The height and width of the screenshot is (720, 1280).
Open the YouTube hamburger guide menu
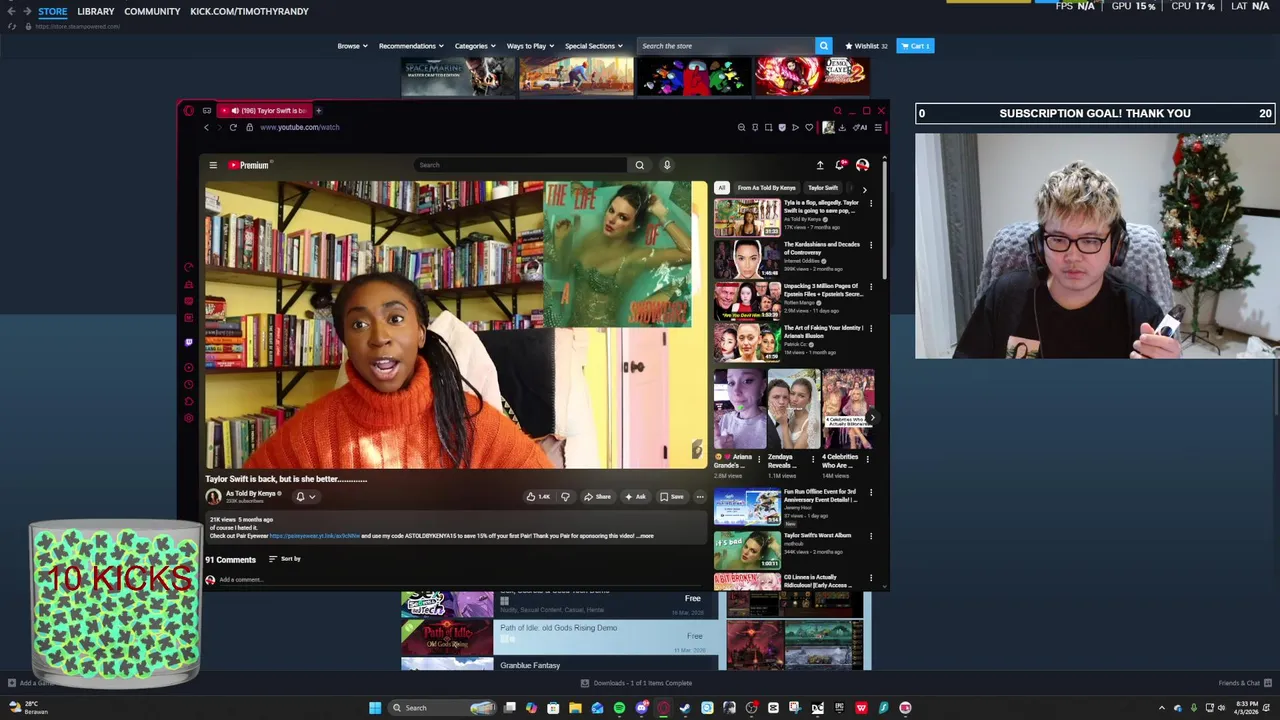coord(213,165)
